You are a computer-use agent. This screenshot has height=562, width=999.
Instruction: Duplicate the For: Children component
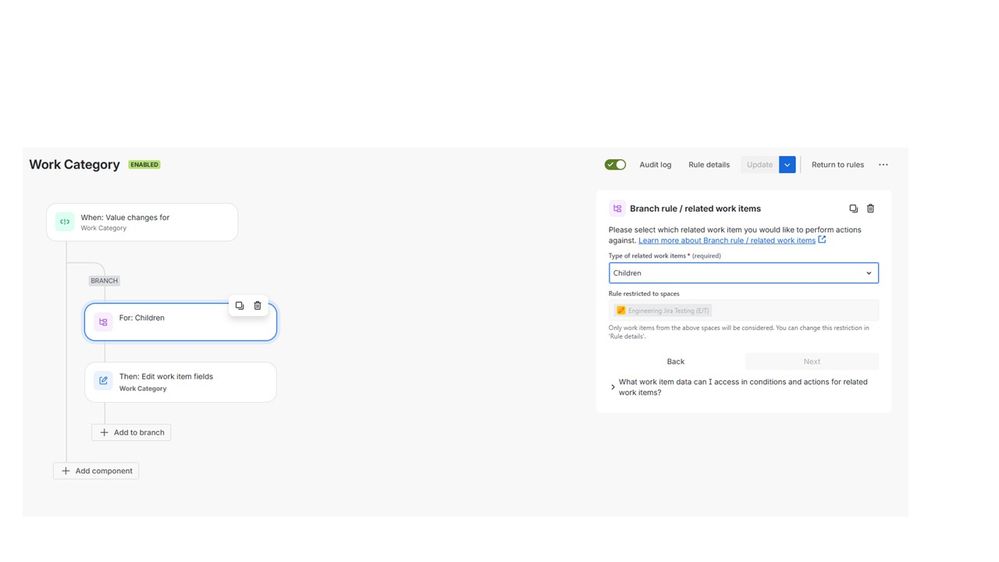(240, 306)
